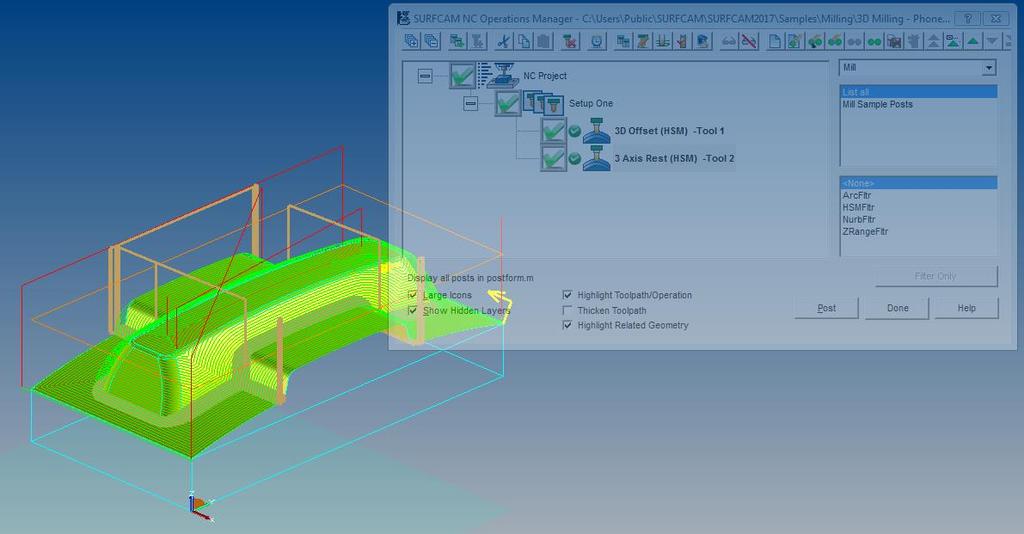Click the NC Project machine icon in tree
The height and width of the screenshot is (534, 1024).
(x=498, y=75)
